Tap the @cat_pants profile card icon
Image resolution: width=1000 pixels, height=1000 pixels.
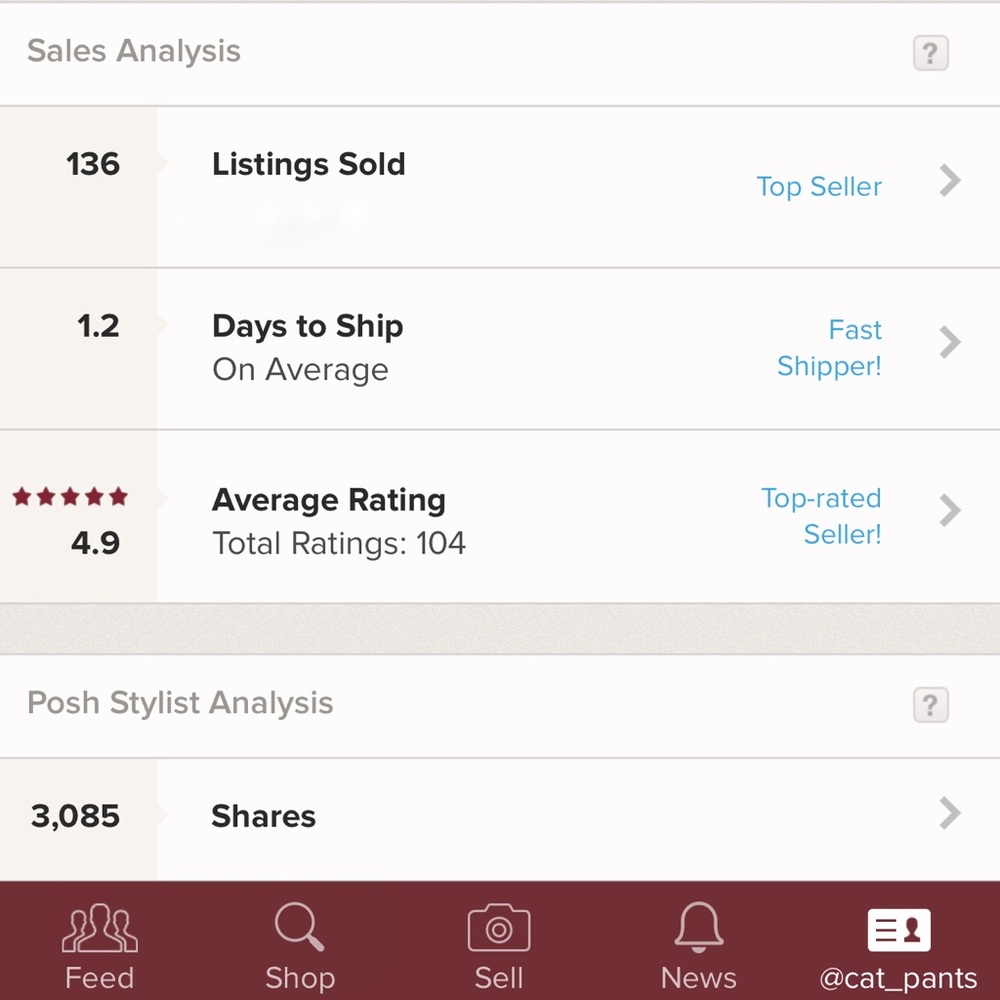[x=899, y=930]
